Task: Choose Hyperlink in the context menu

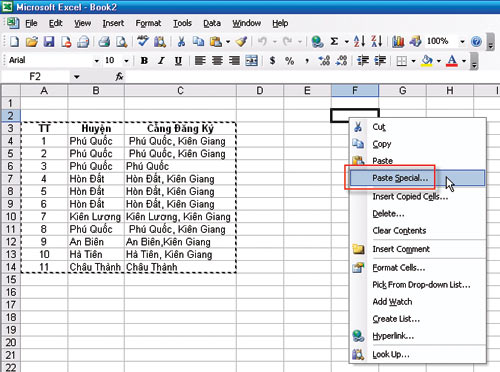Action: coord(417,336)
